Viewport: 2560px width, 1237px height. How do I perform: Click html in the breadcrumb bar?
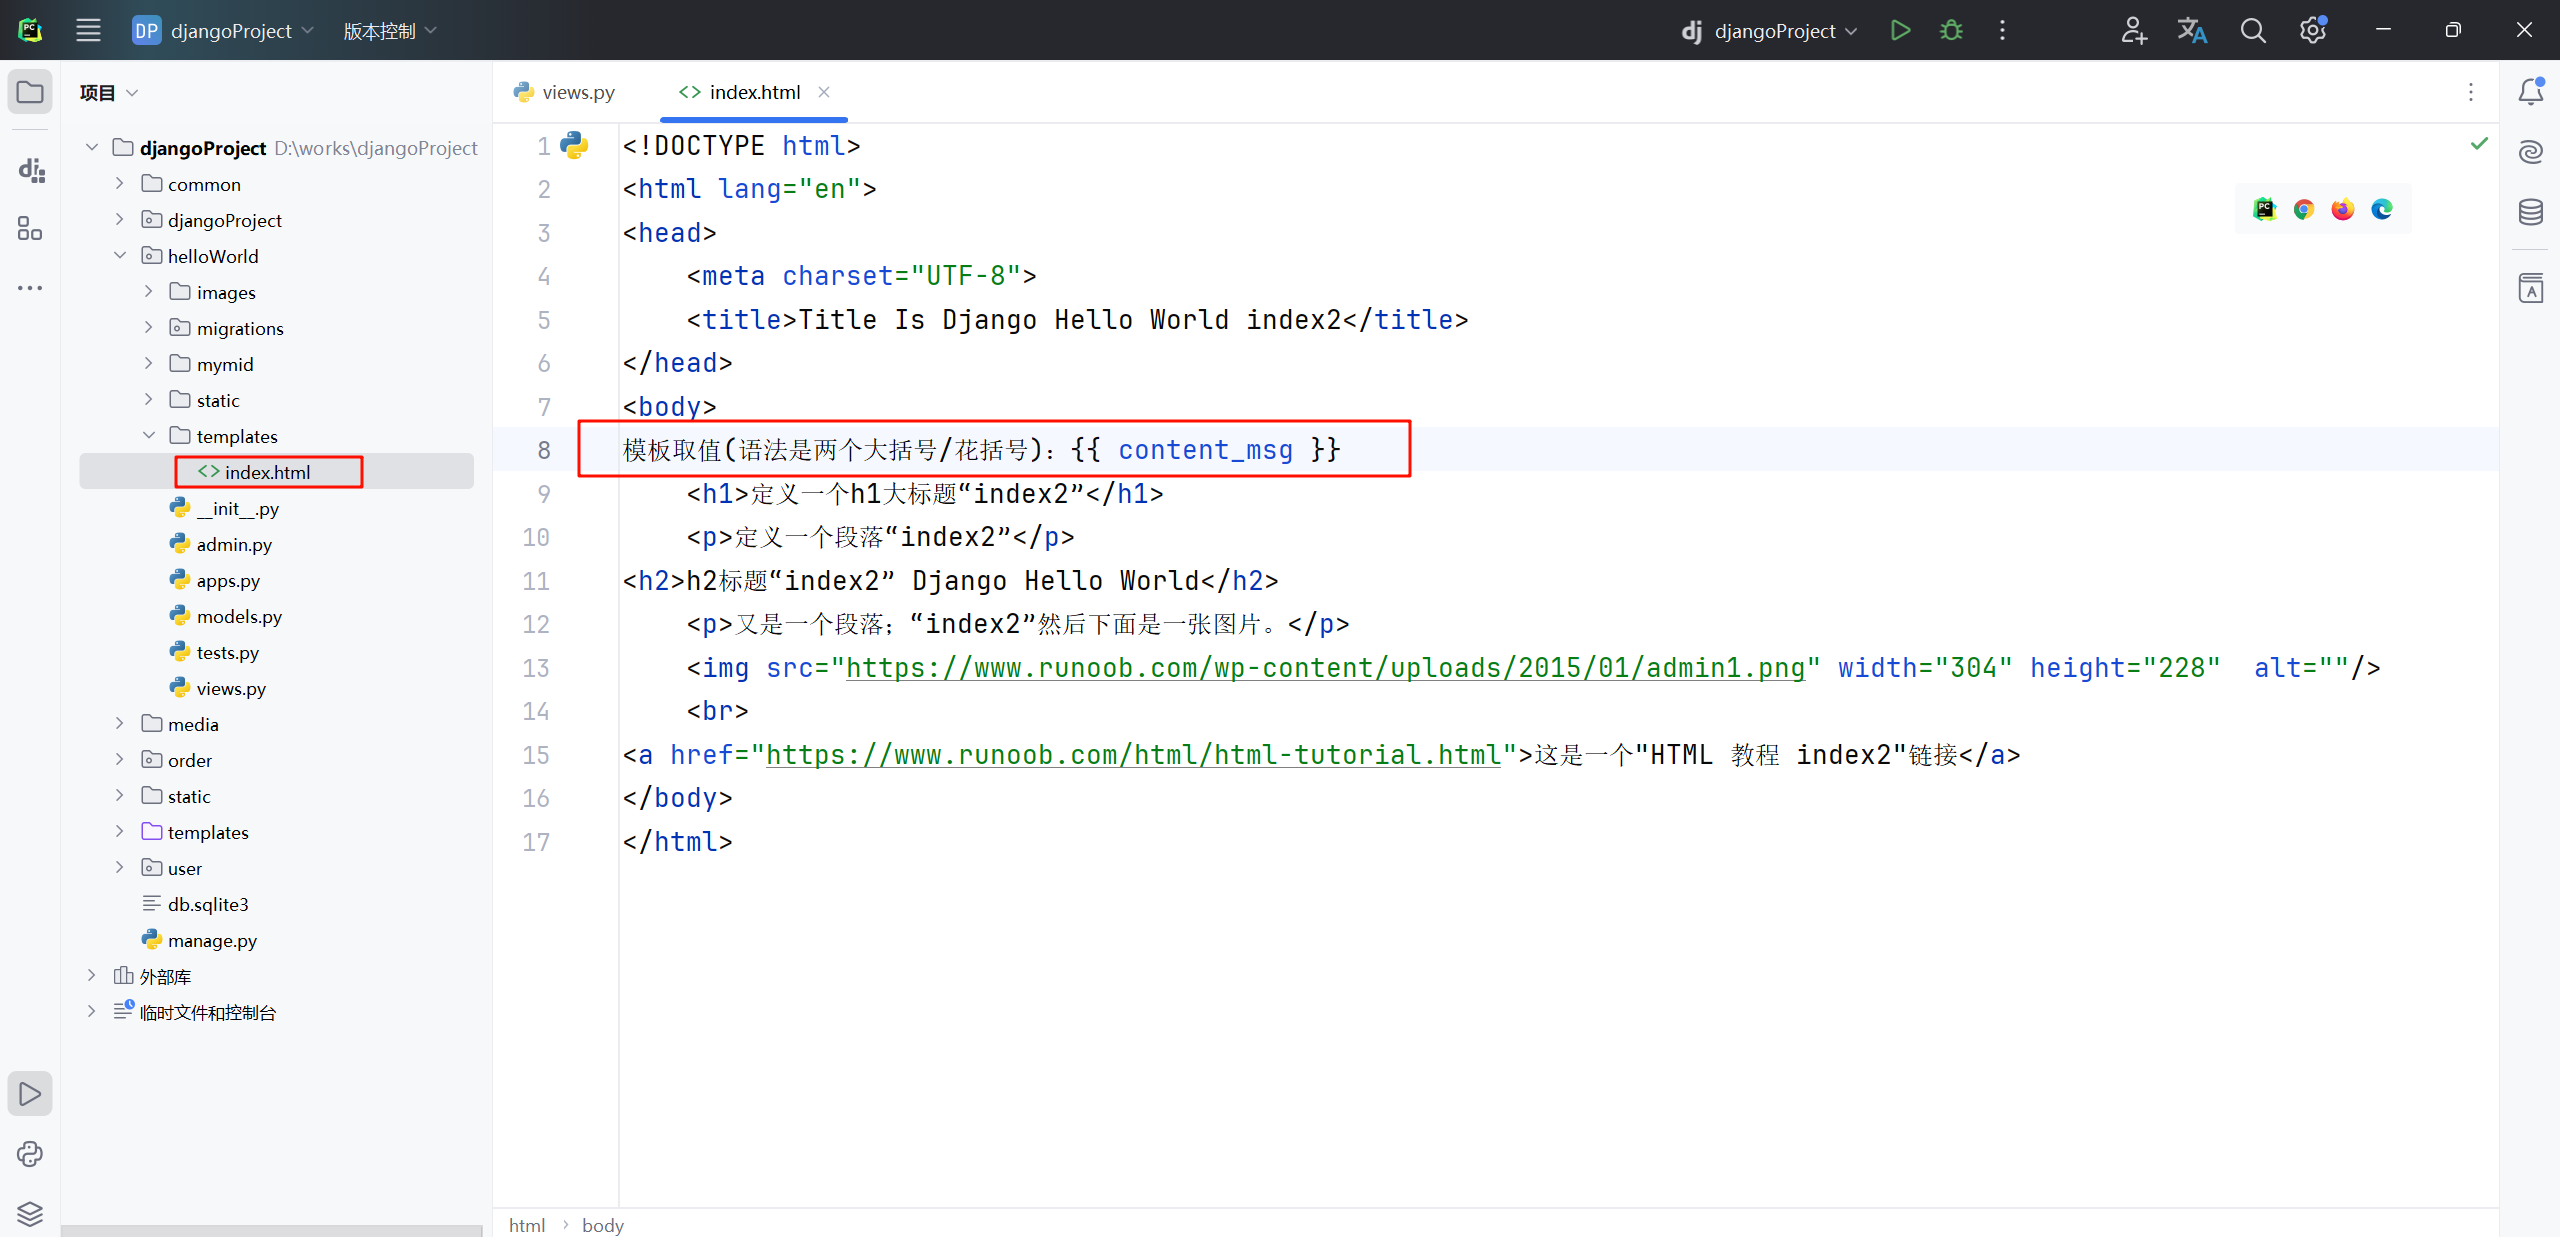(527, 1225)
